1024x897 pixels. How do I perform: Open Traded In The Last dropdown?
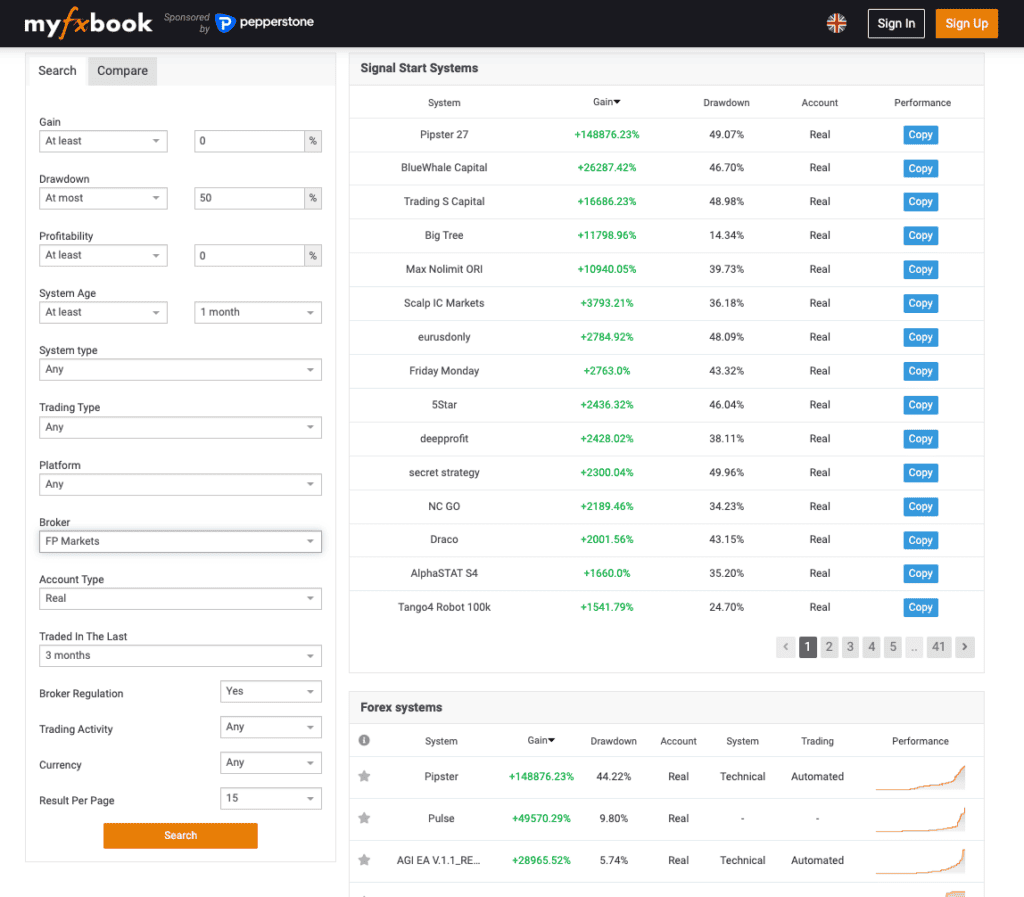pyautogui.click(x=180, y=656)
